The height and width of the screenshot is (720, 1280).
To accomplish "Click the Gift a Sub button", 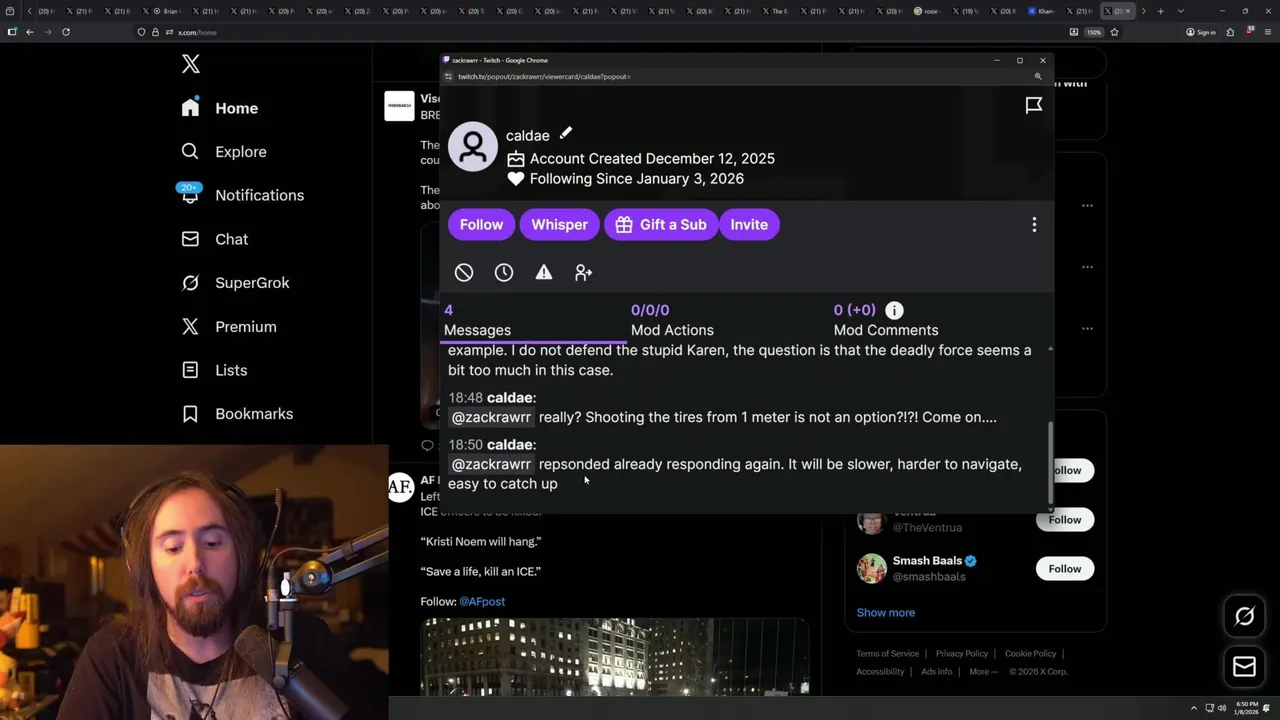I will [660, 224].
